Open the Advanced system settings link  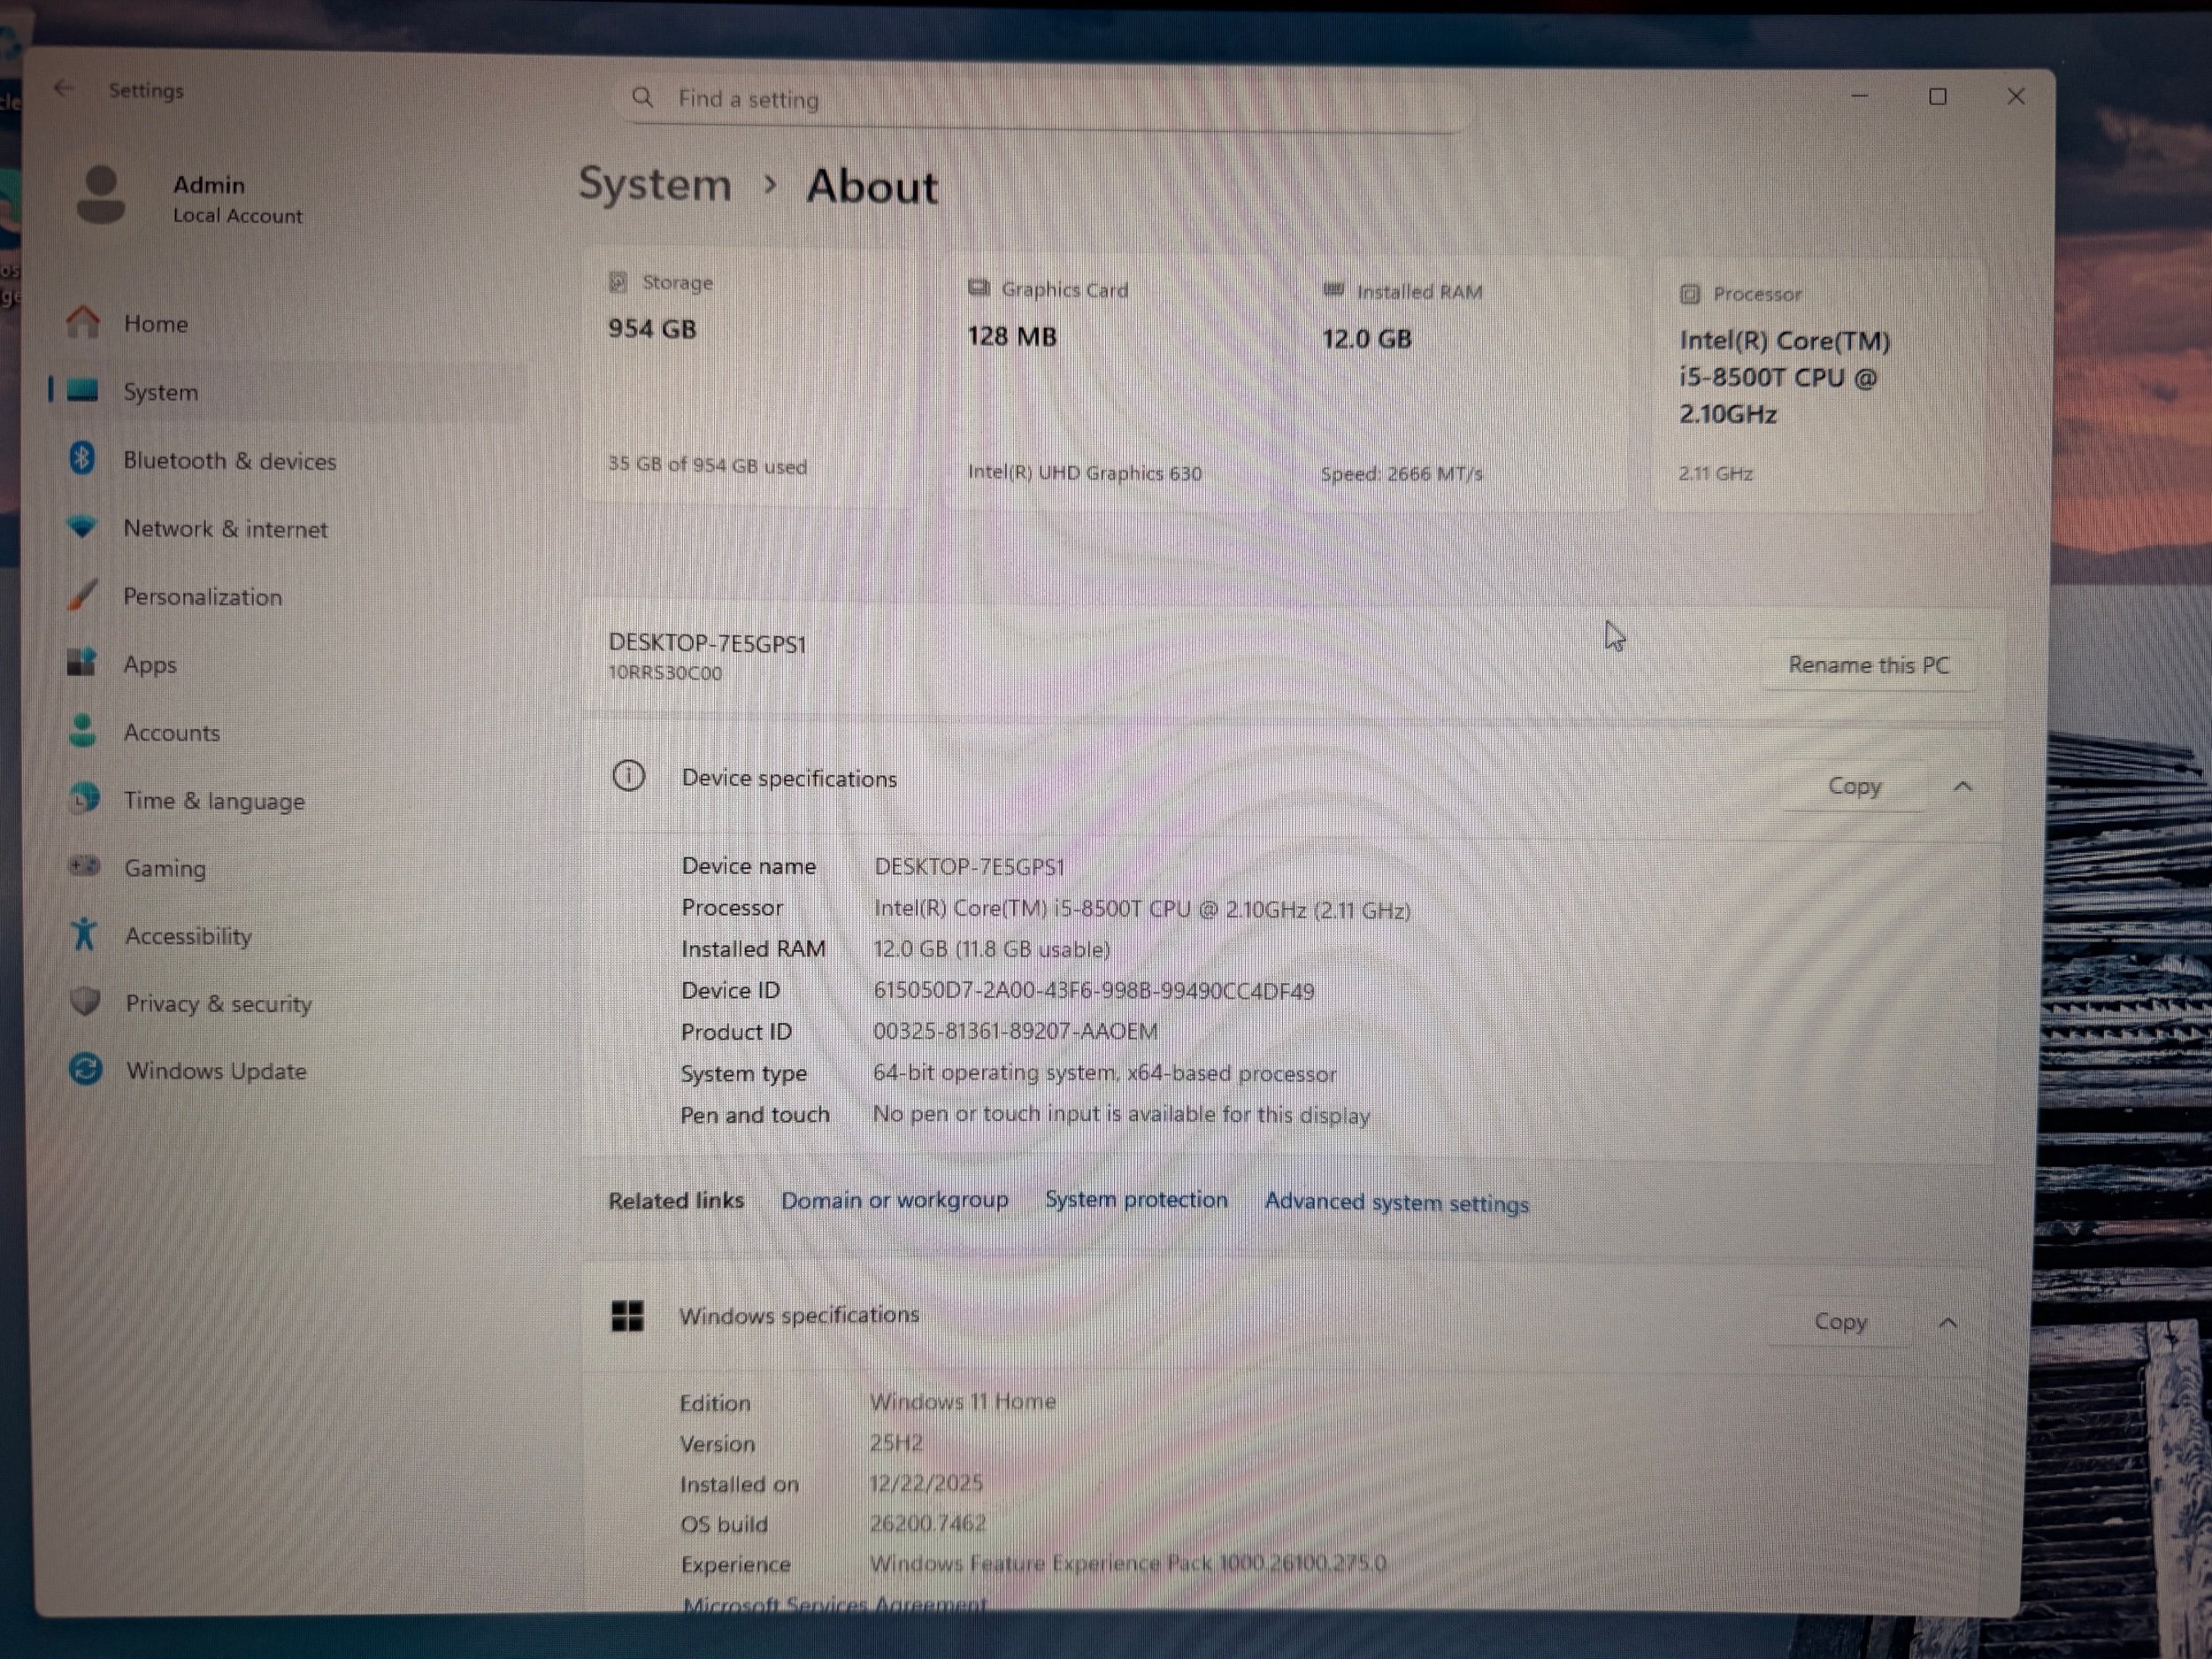1396,1203
